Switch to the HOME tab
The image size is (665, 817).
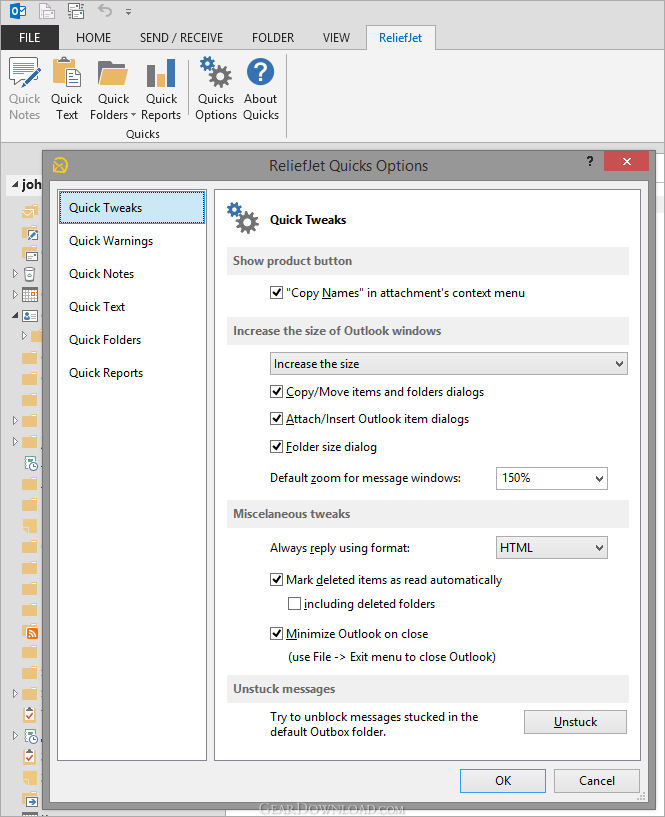pos(93,38)
